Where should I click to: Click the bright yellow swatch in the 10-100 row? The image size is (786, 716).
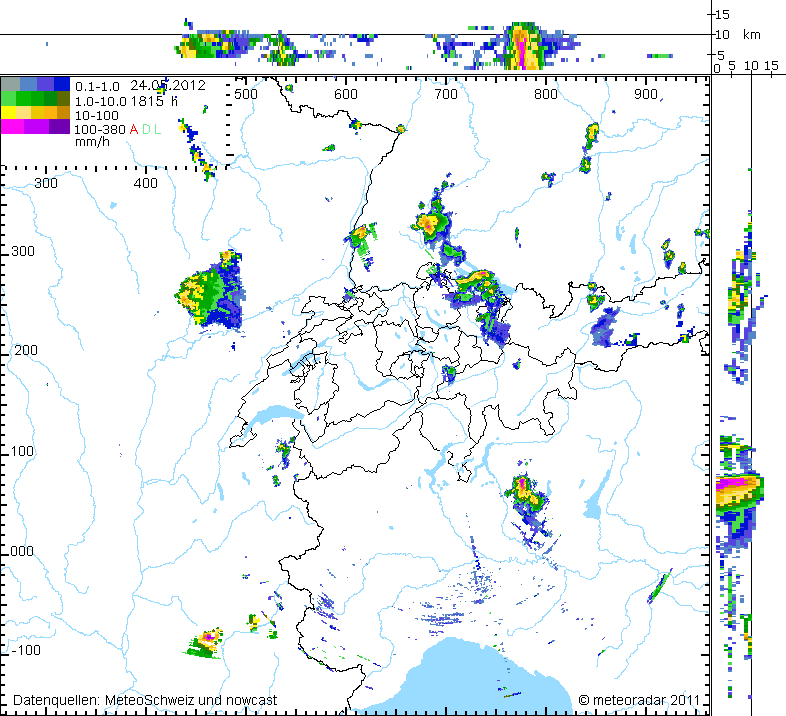pos(9,113)
